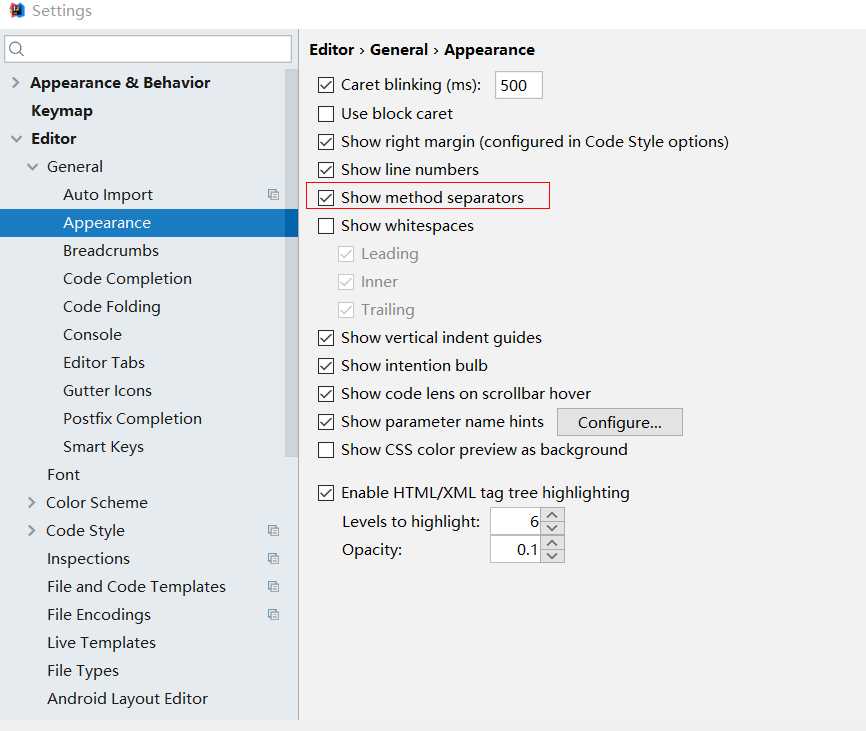Image resolution: width=866 pixels, height=731 pixels.
Task: Click the General breadcrumb in the header
Action: 399,50
